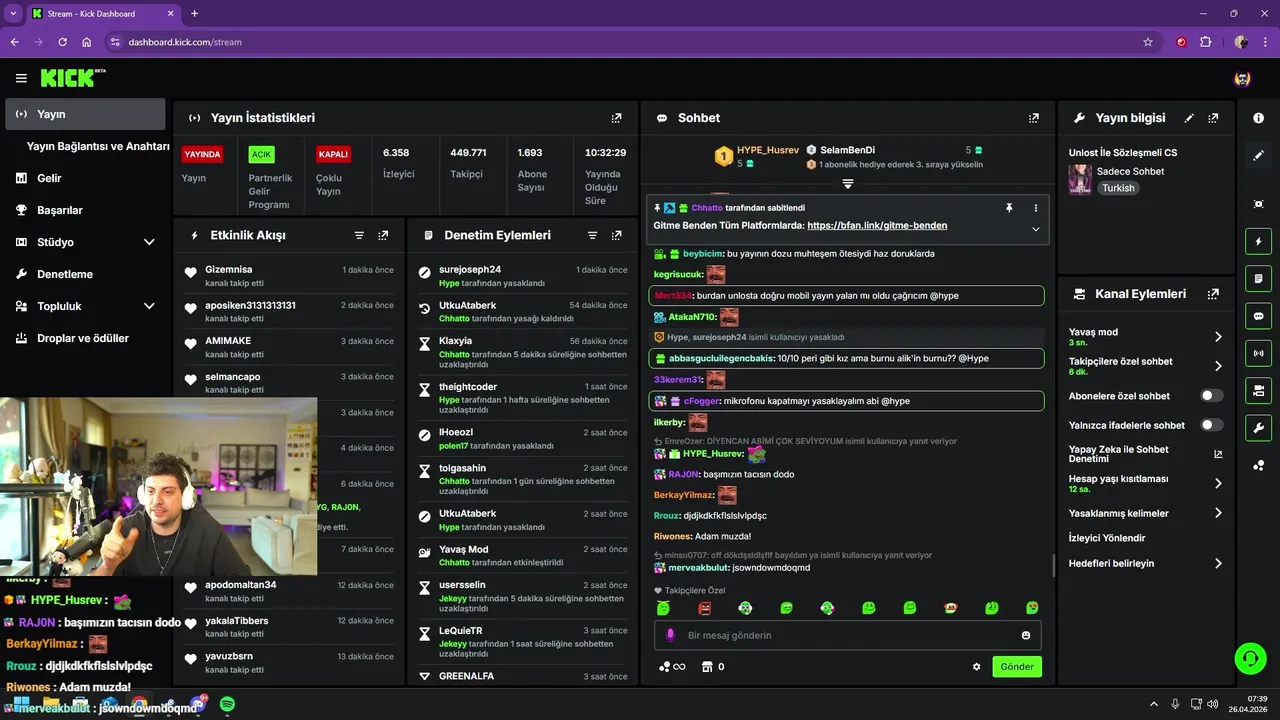Pop out the Yayın İstatistikleri panel

[x=616, y=118]
